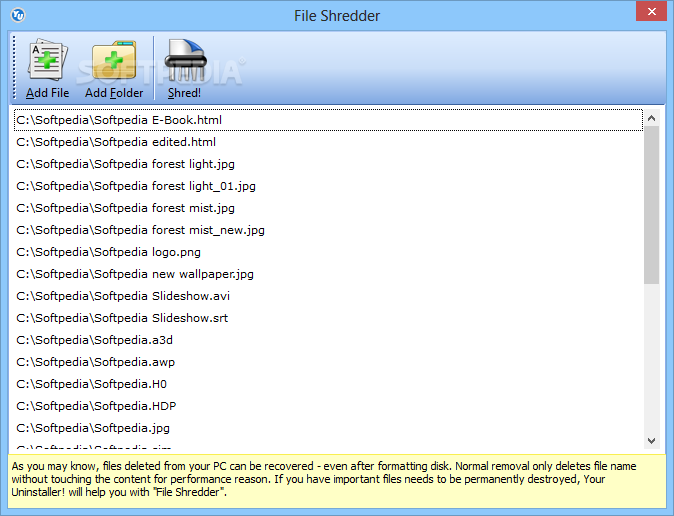This screenshot has height=516, width=674.
Task: Select Softpedia forest mist.jpg entry
Action: point(328,208)
